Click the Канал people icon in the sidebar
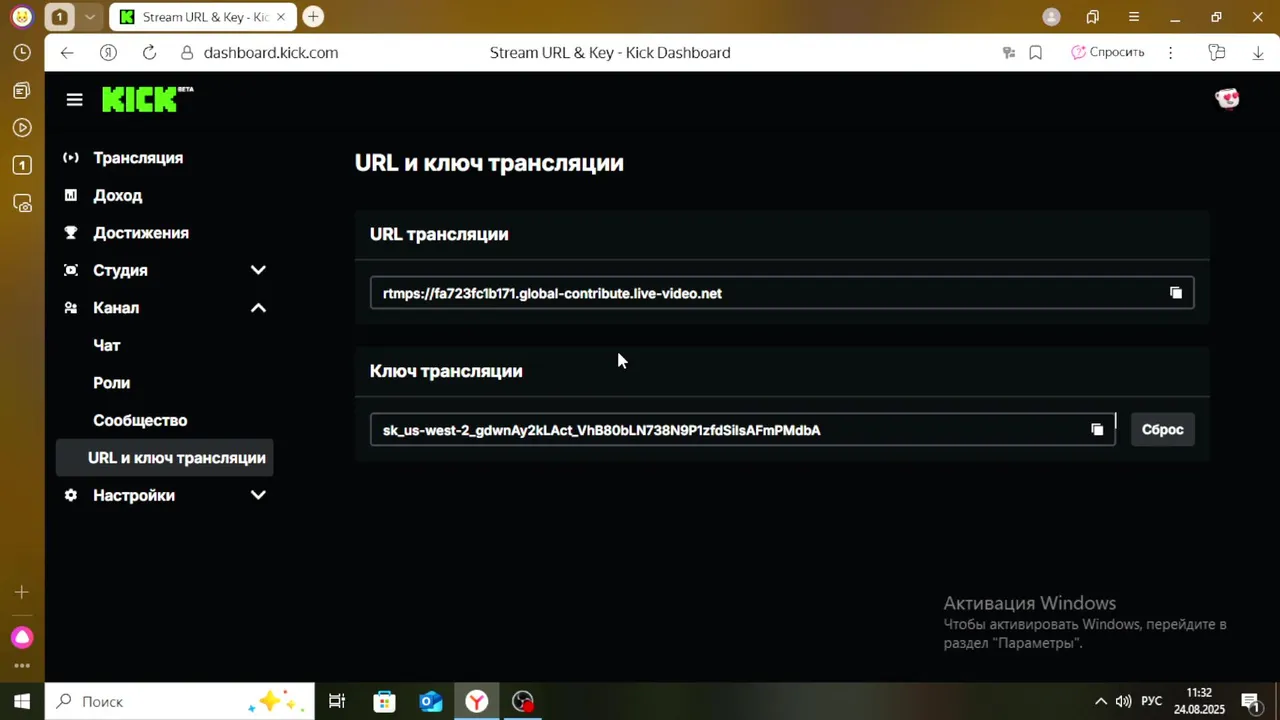The image size is (1280, 720). coord(70,308)
